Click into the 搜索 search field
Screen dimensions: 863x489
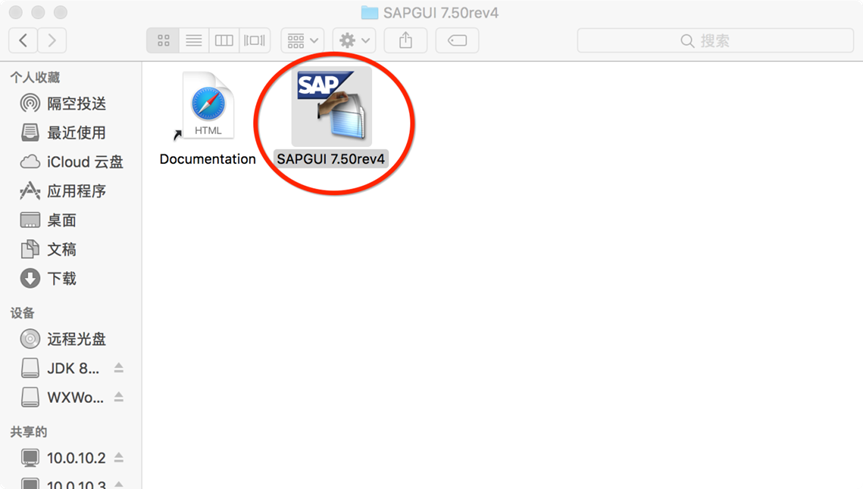coord(715,40)
